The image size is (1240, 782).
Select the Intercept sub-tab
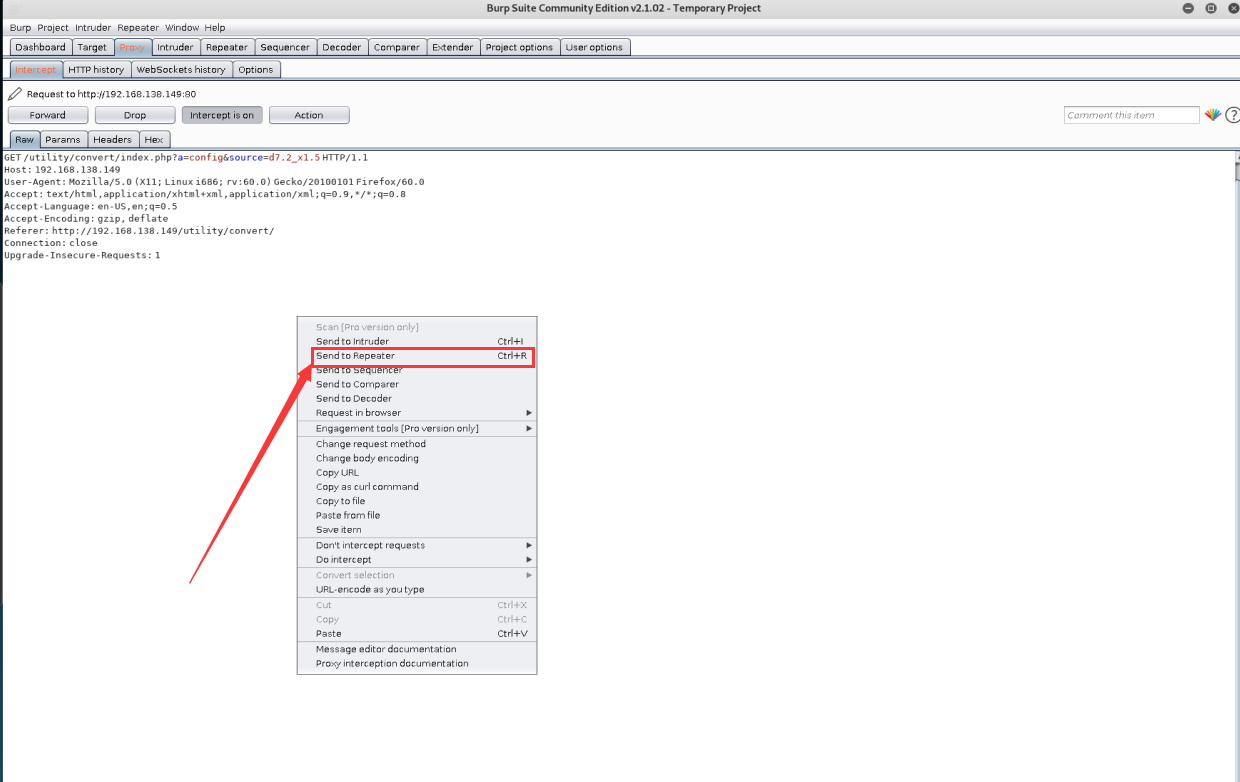coord(36,70)
